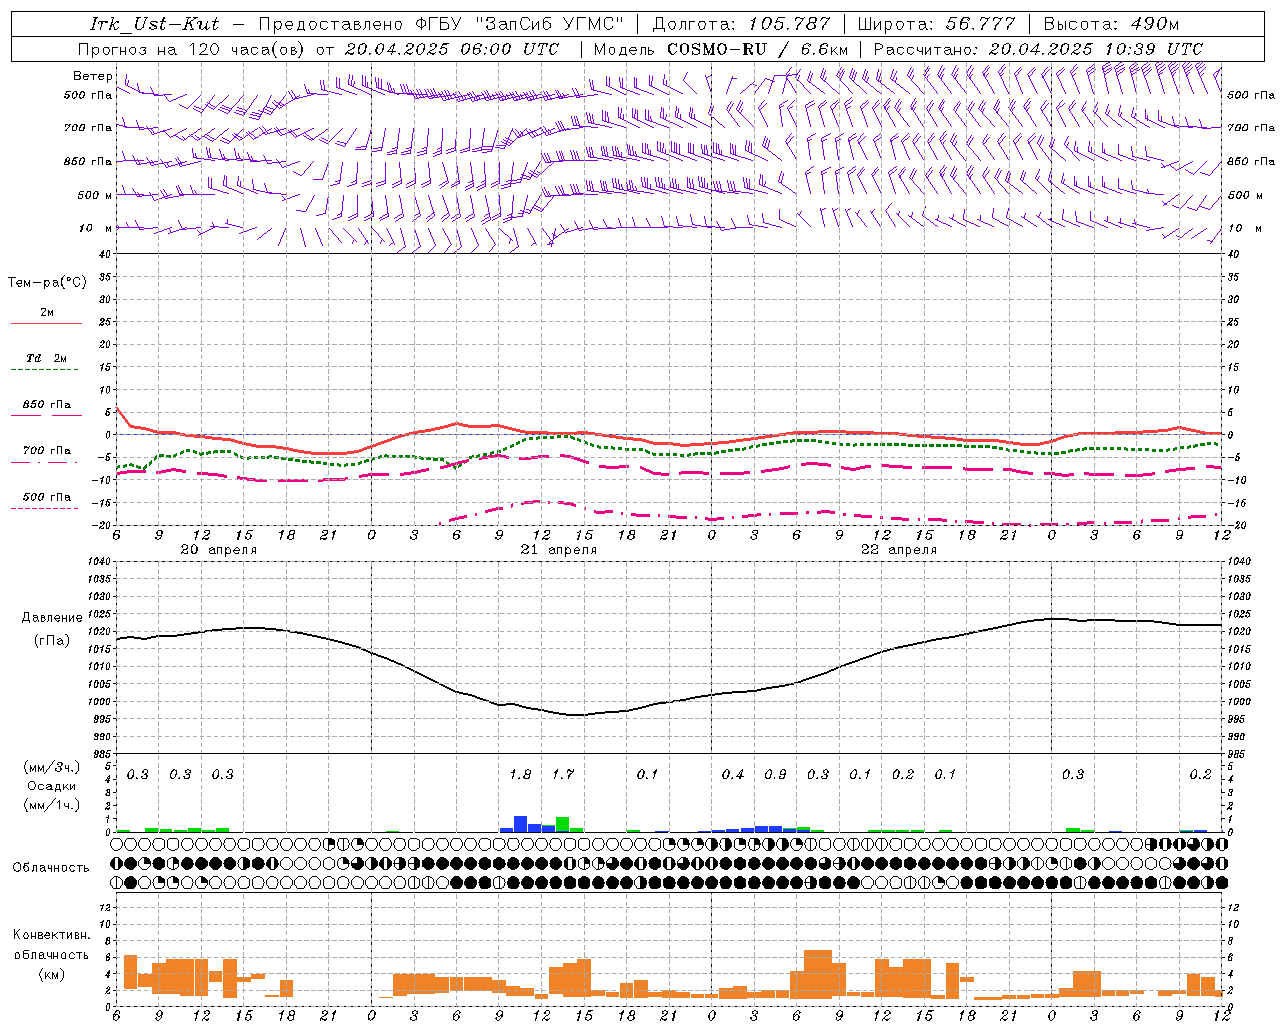Click the Осадки precipitation label

coord(52,786)
